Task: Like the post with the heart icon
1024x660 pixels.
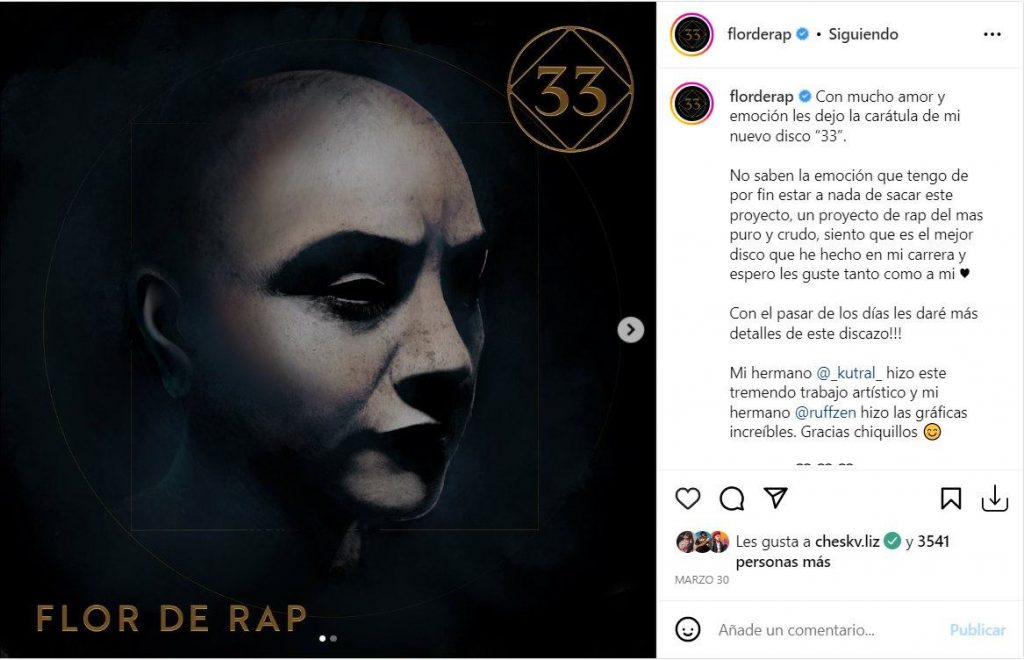Action: coord(688,498)
